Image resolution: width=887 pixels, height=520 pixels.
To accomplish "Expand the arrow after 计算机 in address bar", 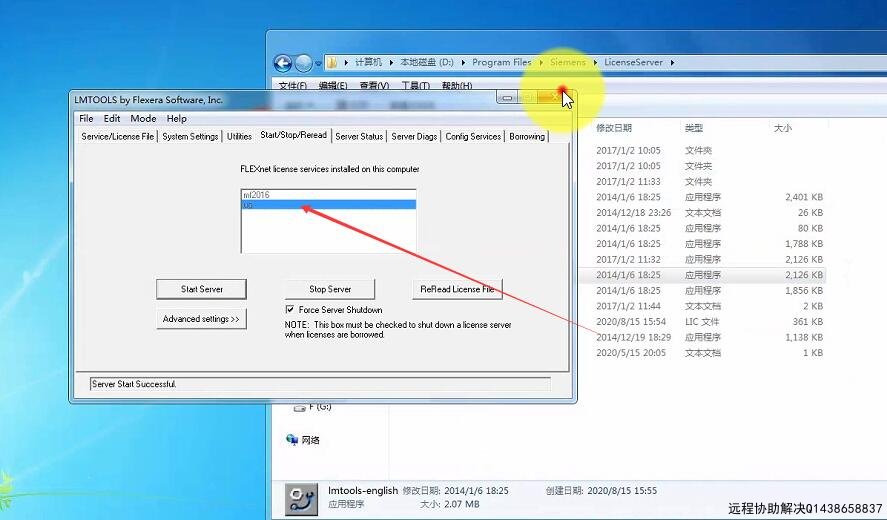I will pos(391,62).
